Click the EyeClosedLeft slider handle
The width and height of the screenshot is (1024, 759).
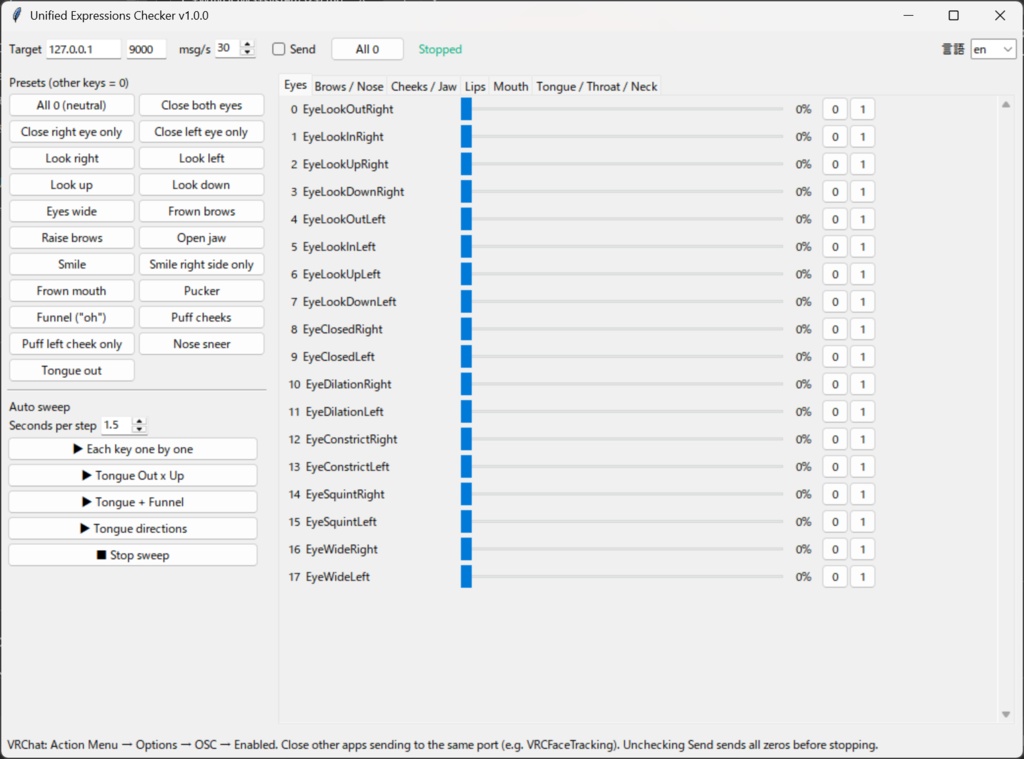[466, 357]
